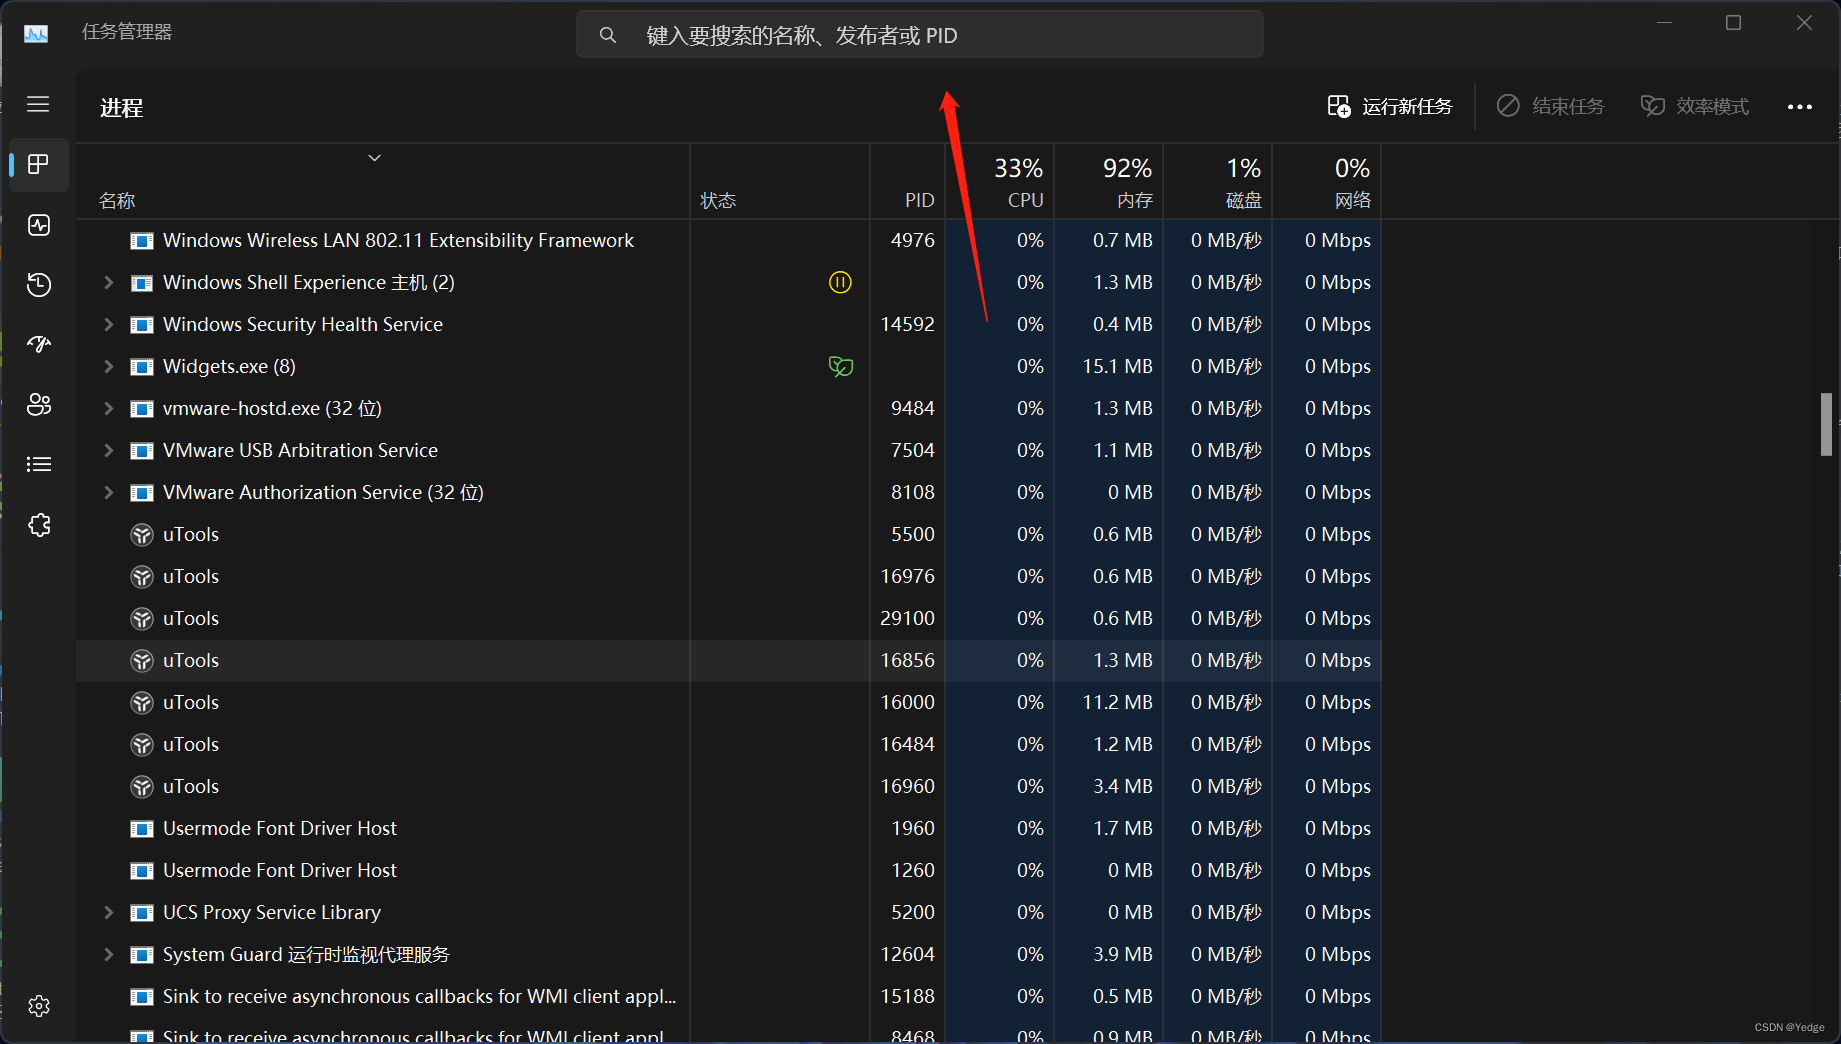This screenshot has width=1841, height=1044.
Task: Click the 效率模式 (Efficiency mode) button
Action: pyautogui.click(x=1695, y=106)
